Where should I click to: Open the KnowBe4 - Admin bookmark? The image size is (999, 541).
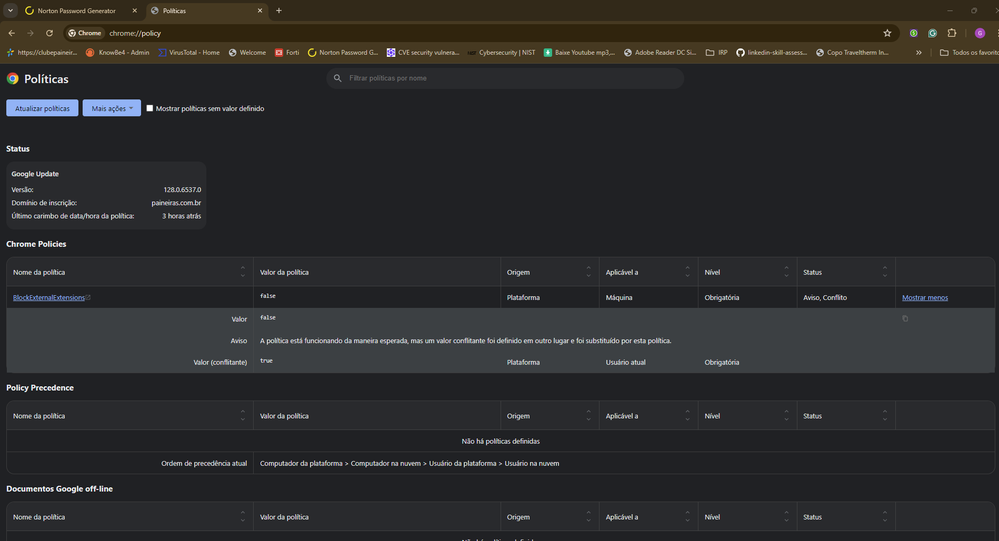[117, 53]
